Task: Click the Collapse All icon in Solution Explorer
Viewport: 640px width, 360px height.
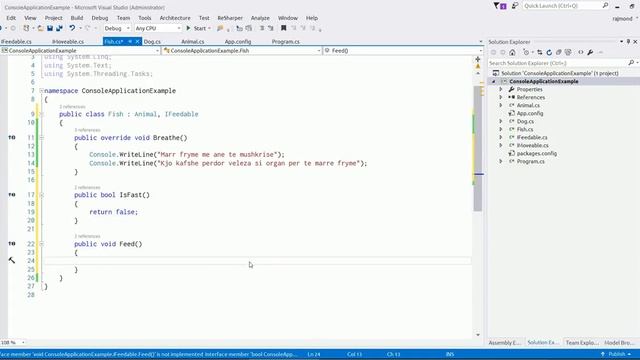Action: click(x=558, y=52)
